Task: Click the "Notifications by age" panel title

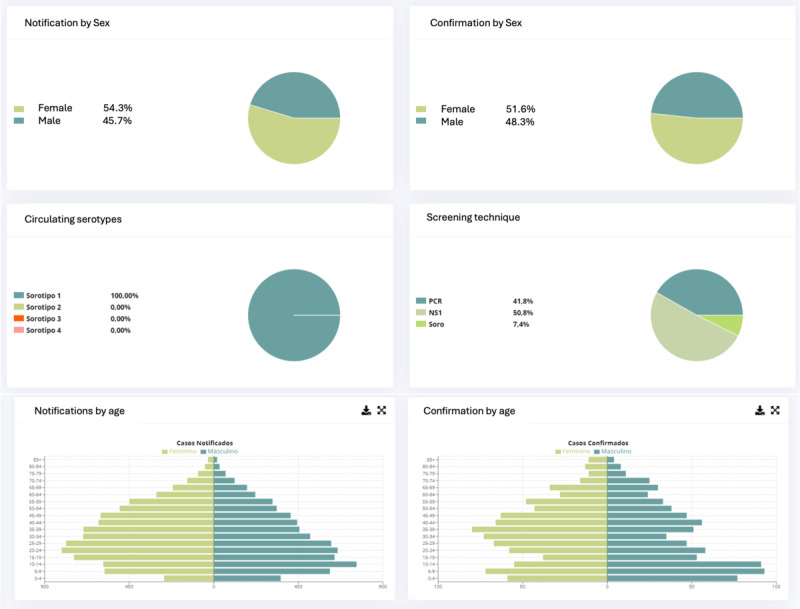Action: pos(79,411)
